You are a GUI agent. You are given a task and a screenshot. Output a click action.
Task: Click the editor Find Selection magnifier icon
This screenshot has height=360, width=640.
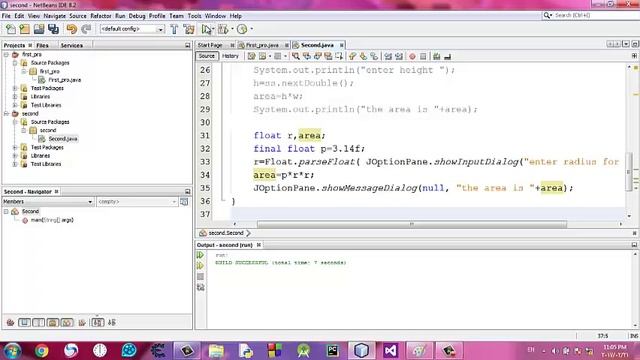pyautogui.click(x=296, y=56)
